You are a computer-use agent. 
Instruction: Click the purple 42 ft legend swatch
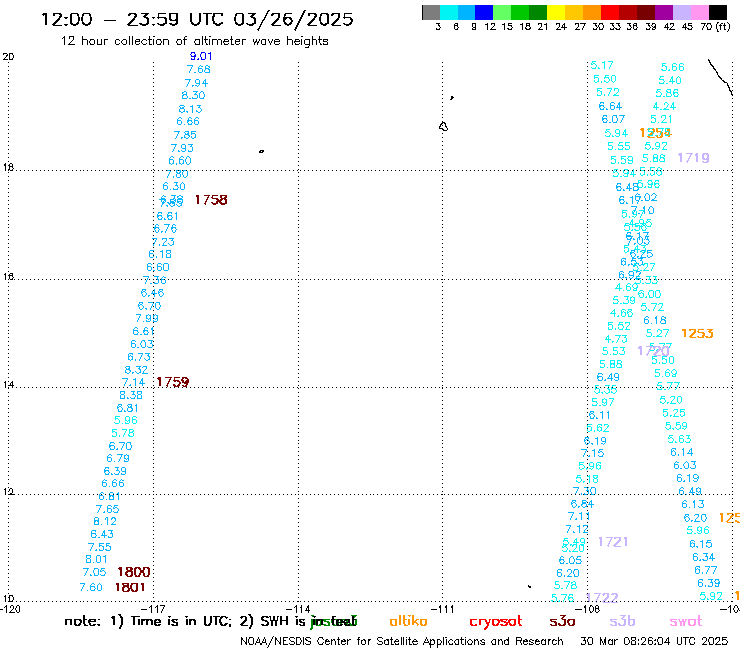click(x=664, y=12)
